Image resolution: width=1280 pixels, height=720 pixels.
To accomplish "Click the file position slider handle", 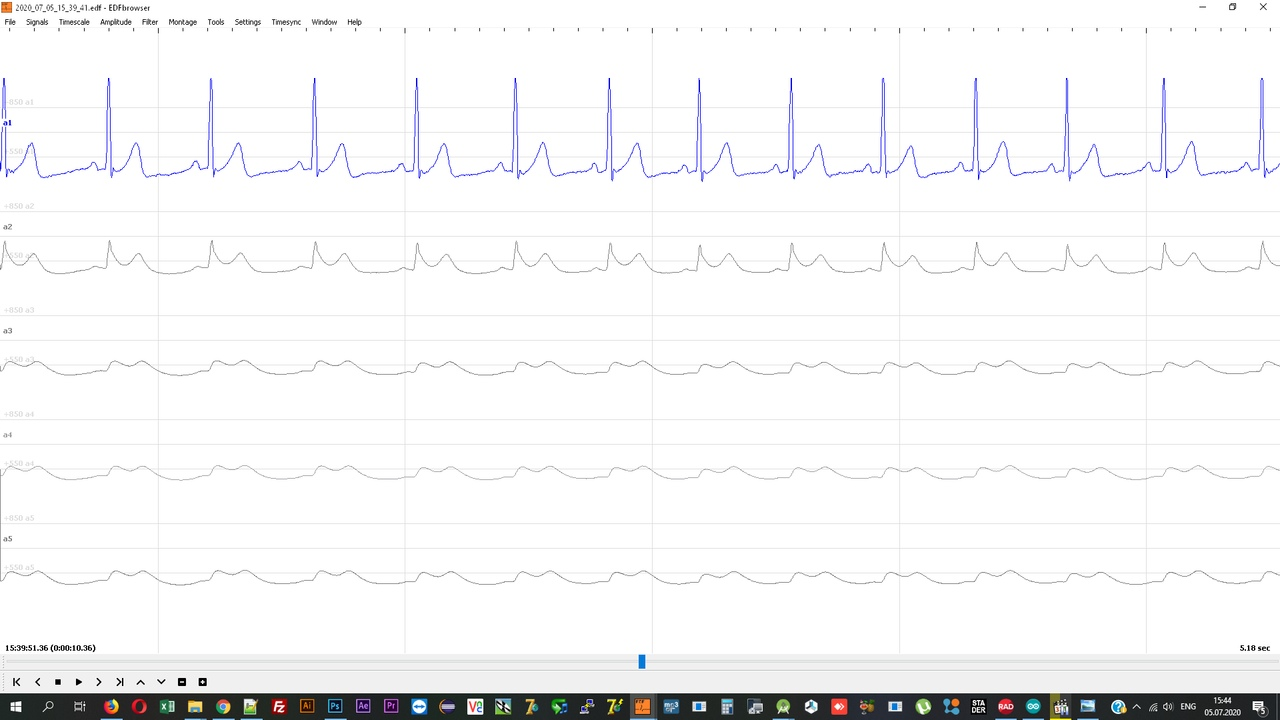I will tap(642, 662).
